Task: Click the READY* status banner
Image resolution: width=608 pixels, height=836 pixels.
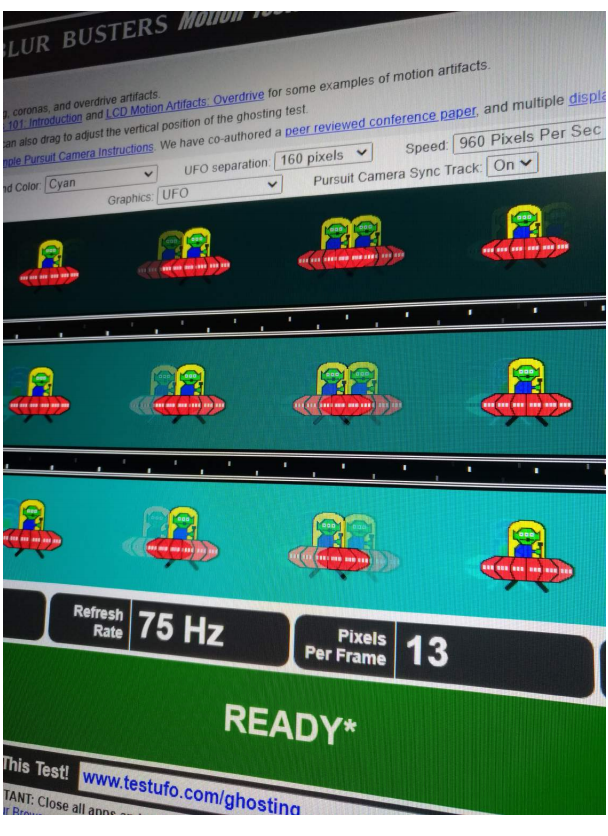Action: tap(290, 724)
